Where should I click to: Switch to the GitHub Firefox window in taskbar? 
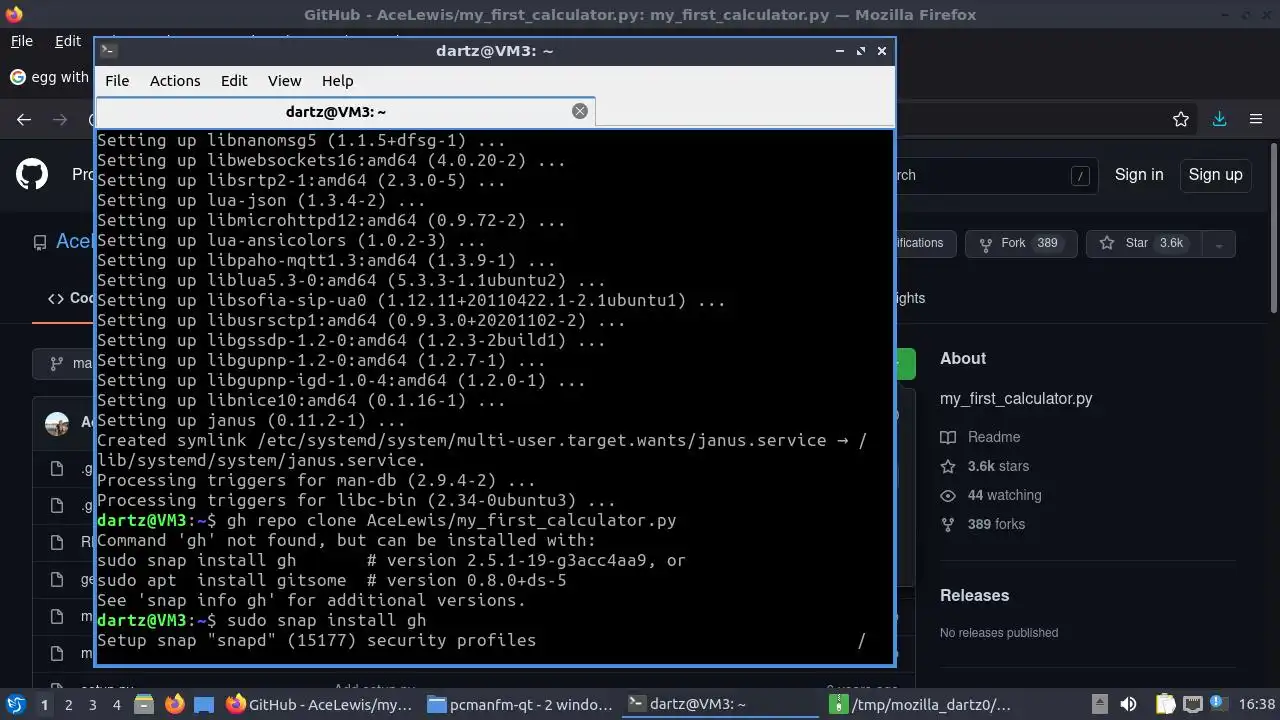pyautogui.click(x=320, y=705)
